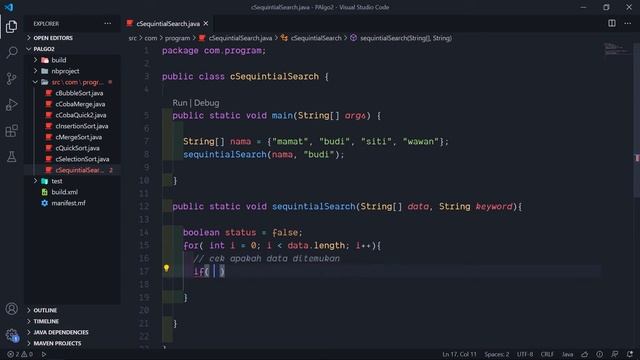
Task: Click the thumbs-up icon in status bar
Action: pos(584,354)
